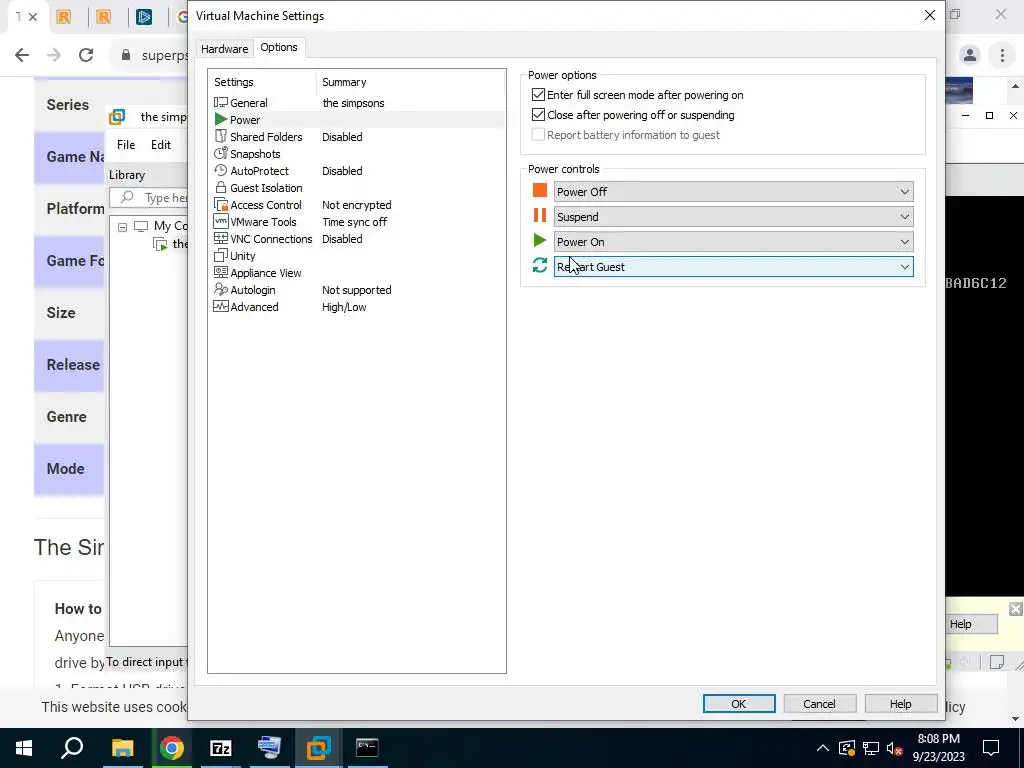Screen dimensions: 1024x768
Task: Select the Snapshots icon
Action: (221, 153)
